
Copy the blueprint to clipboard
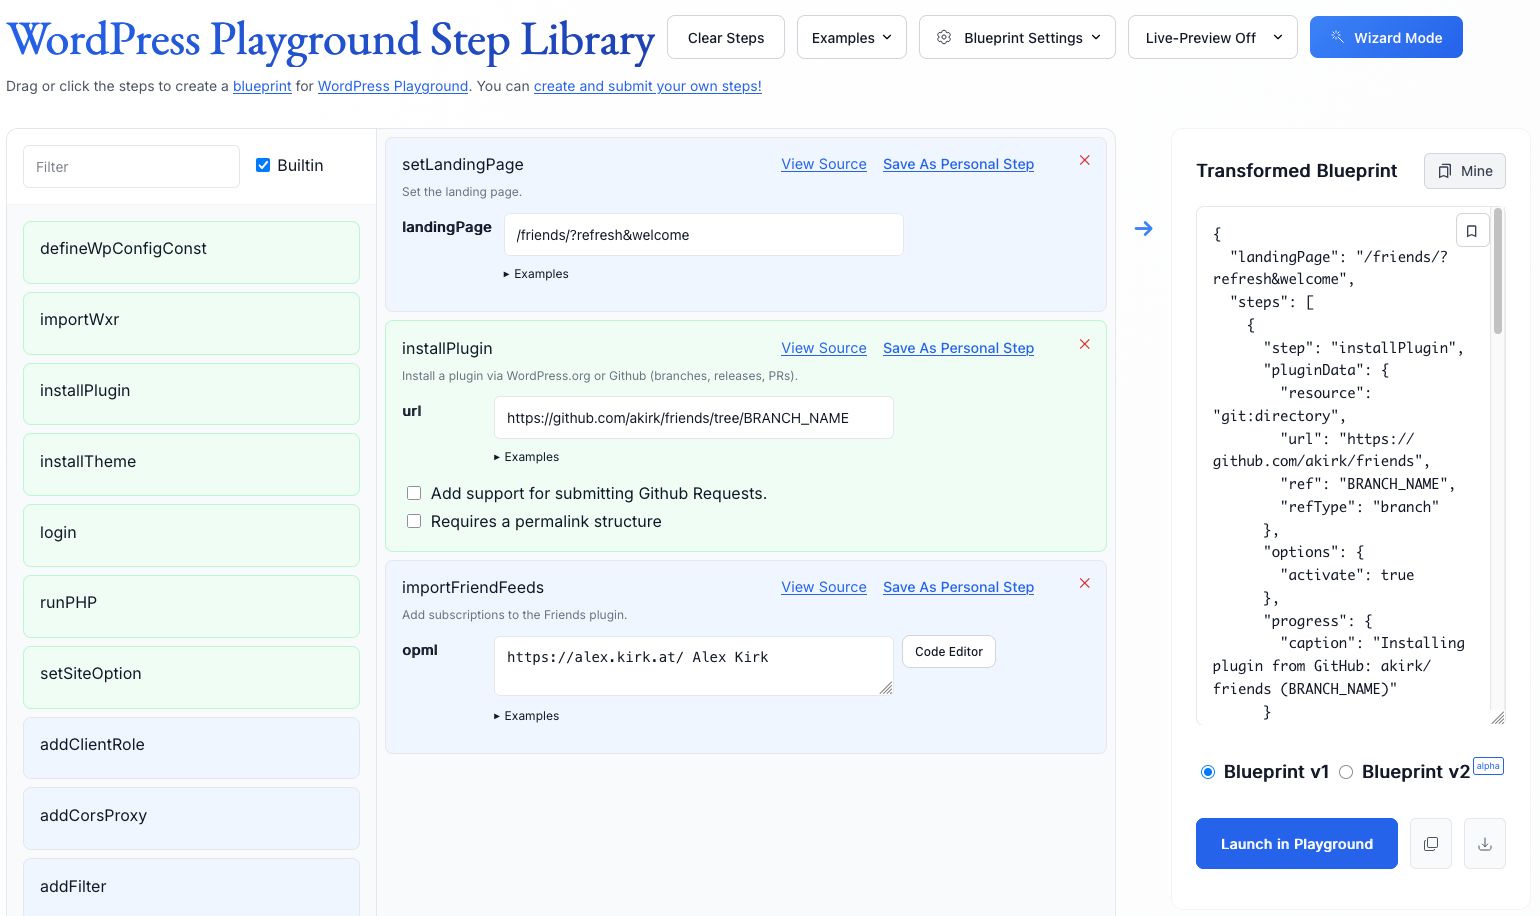click(x=1430, y=843)
